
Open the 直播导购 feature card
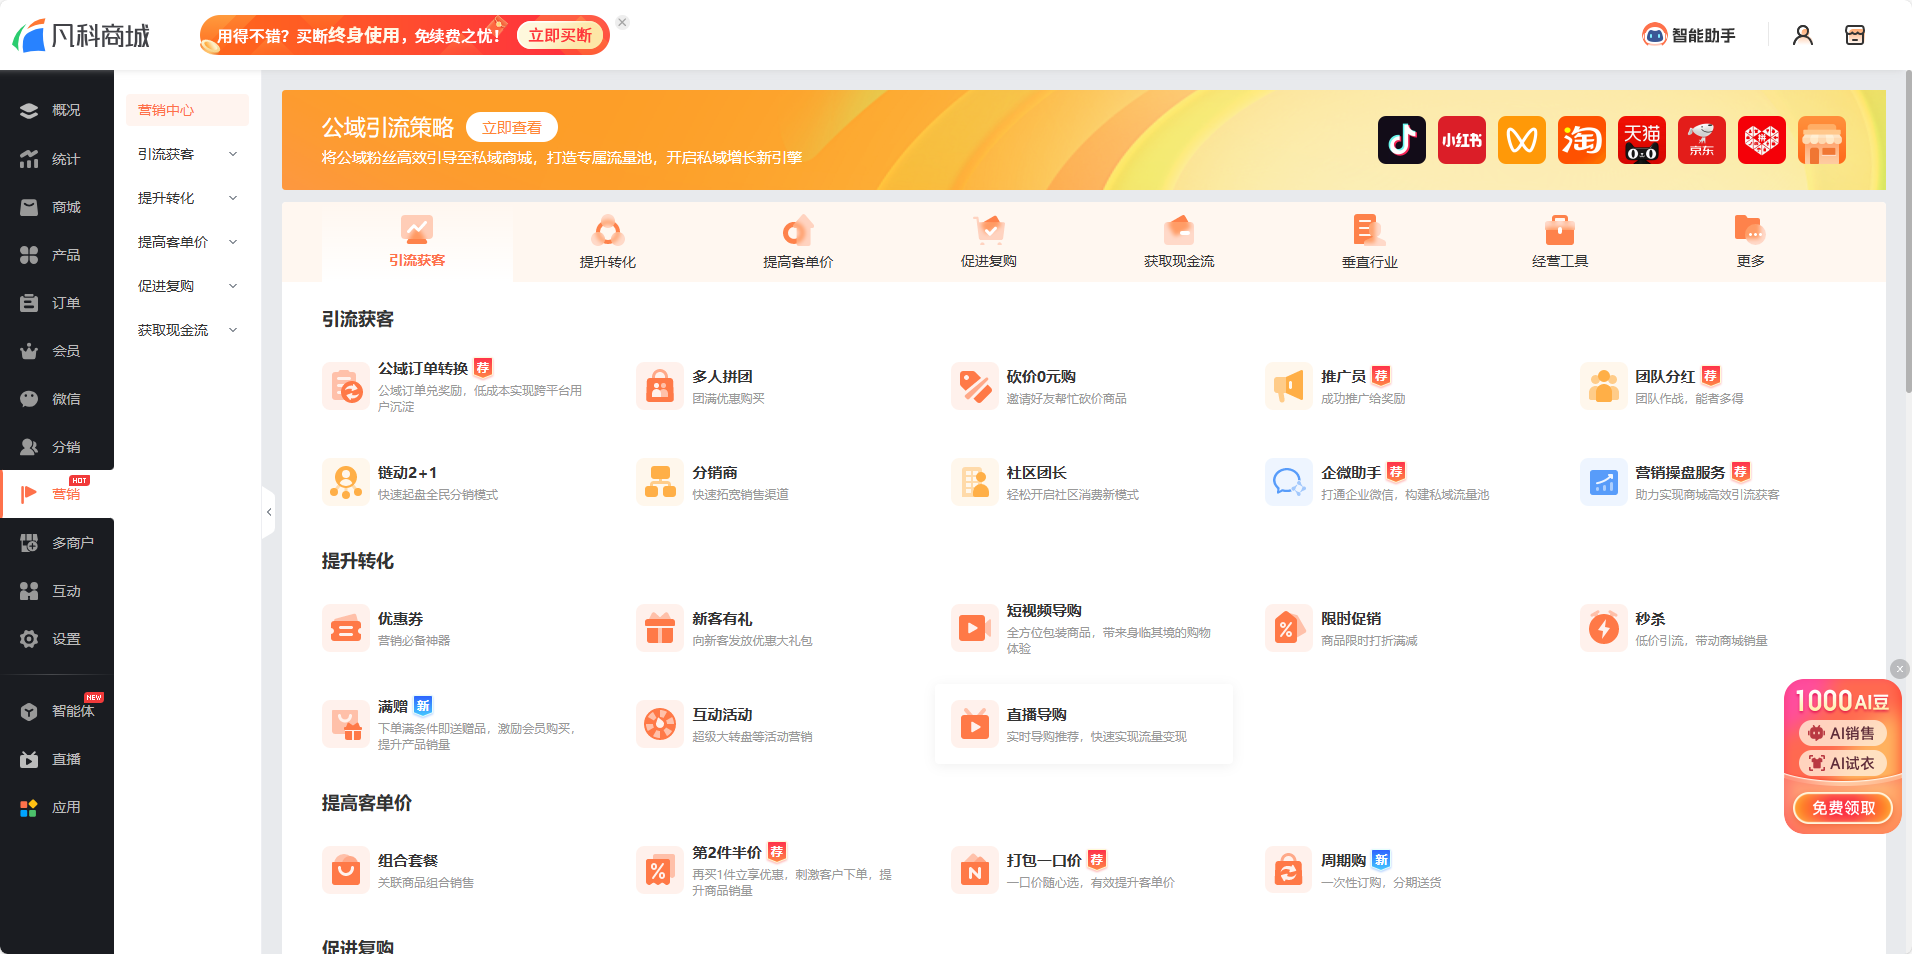pos(1084,725)
